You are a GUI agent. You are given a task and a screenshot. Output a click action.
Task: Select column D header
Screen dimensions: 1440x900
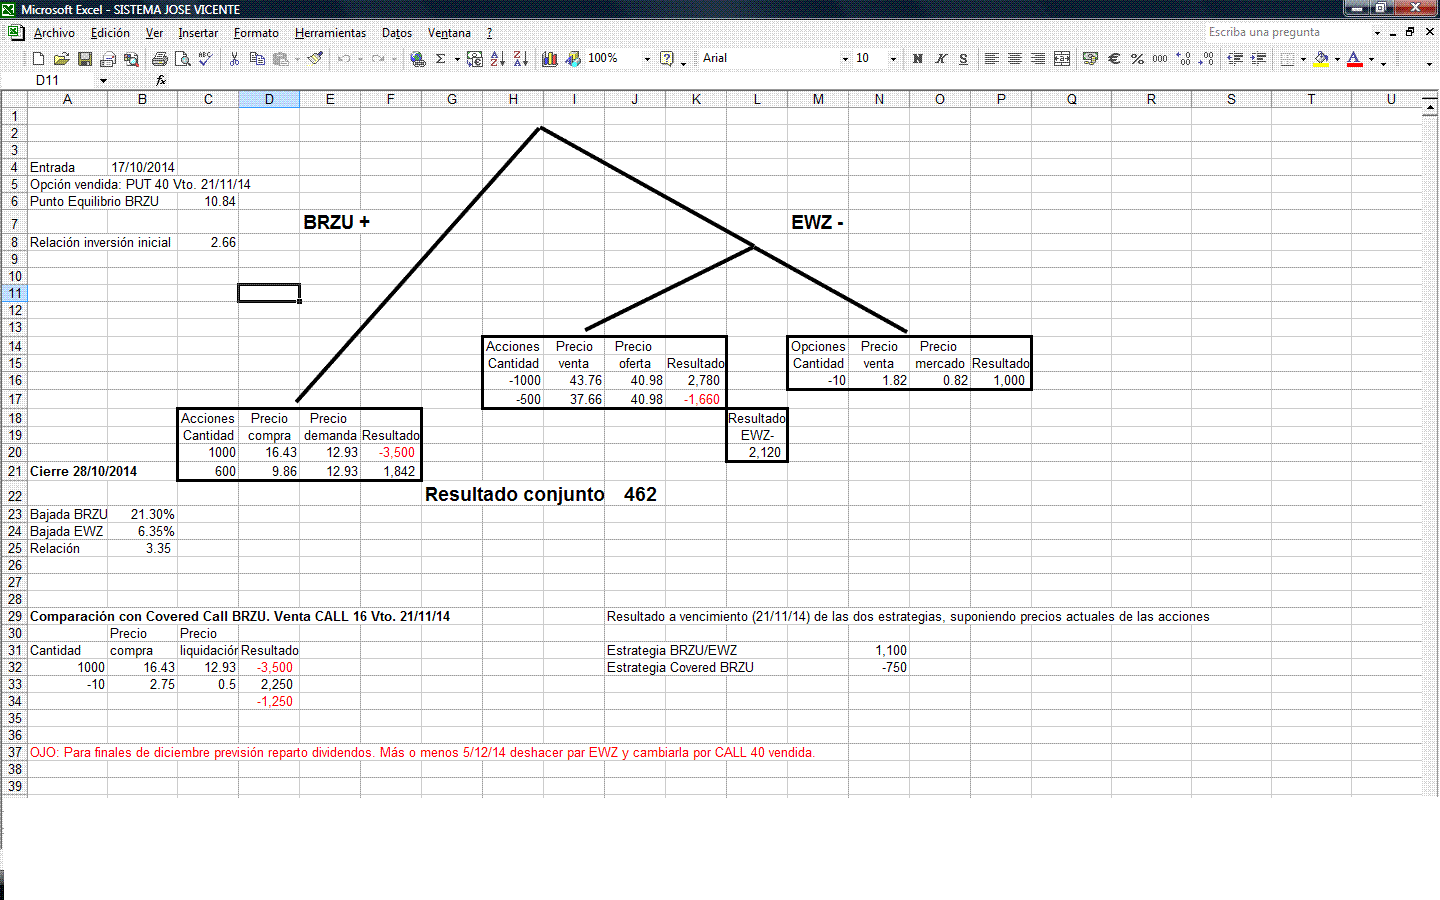[x=269, y=99]
